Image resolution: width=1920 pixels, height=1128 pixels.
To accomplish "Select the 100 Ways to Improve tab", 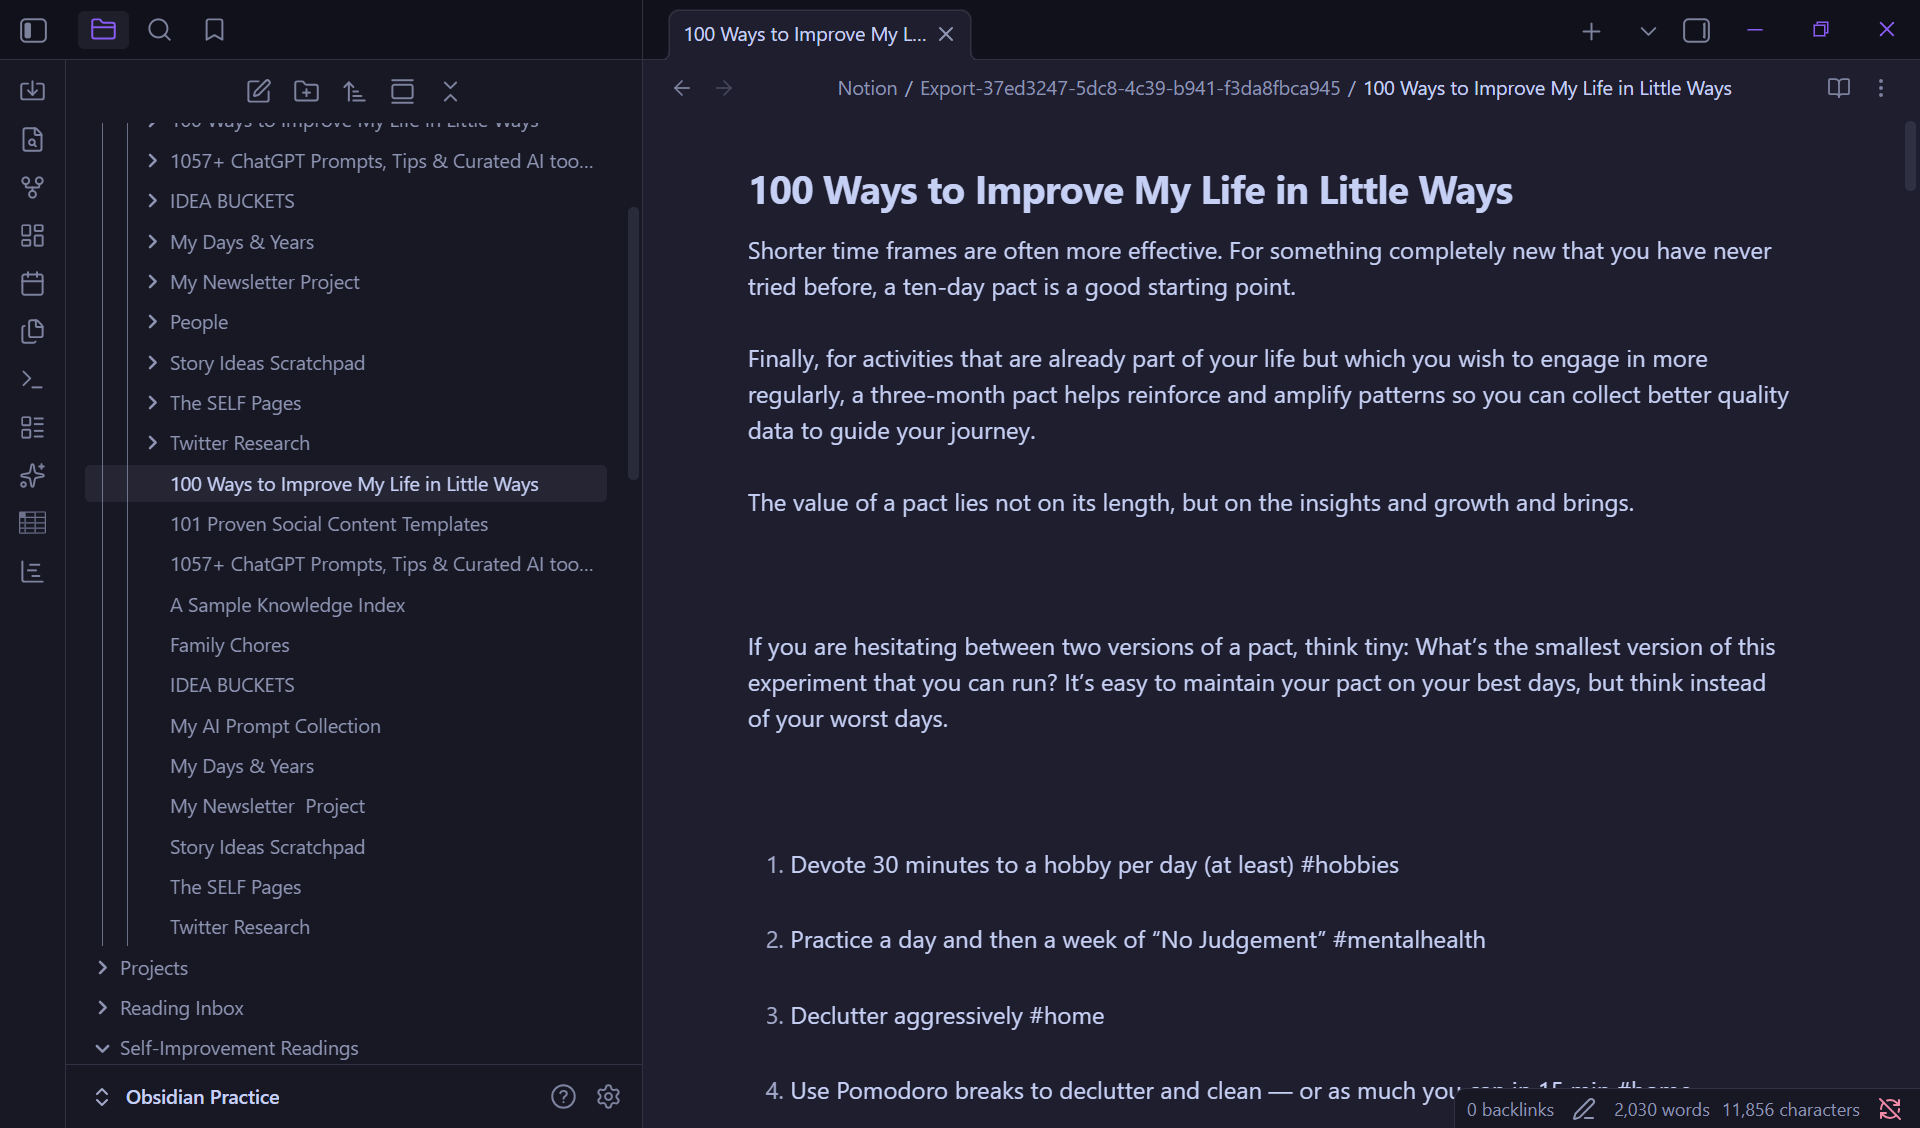I will [x=805, y=34].
